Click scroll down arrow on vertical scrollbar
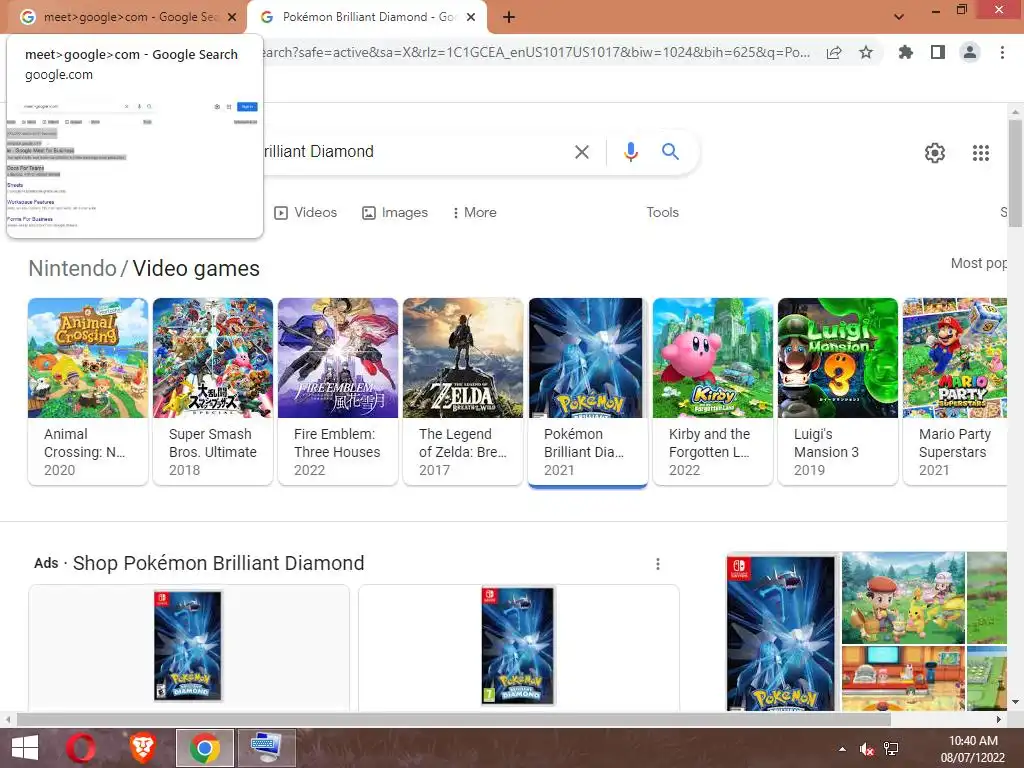The image size is (1024, 768). pyautogui.click(x=1015, y=702)
